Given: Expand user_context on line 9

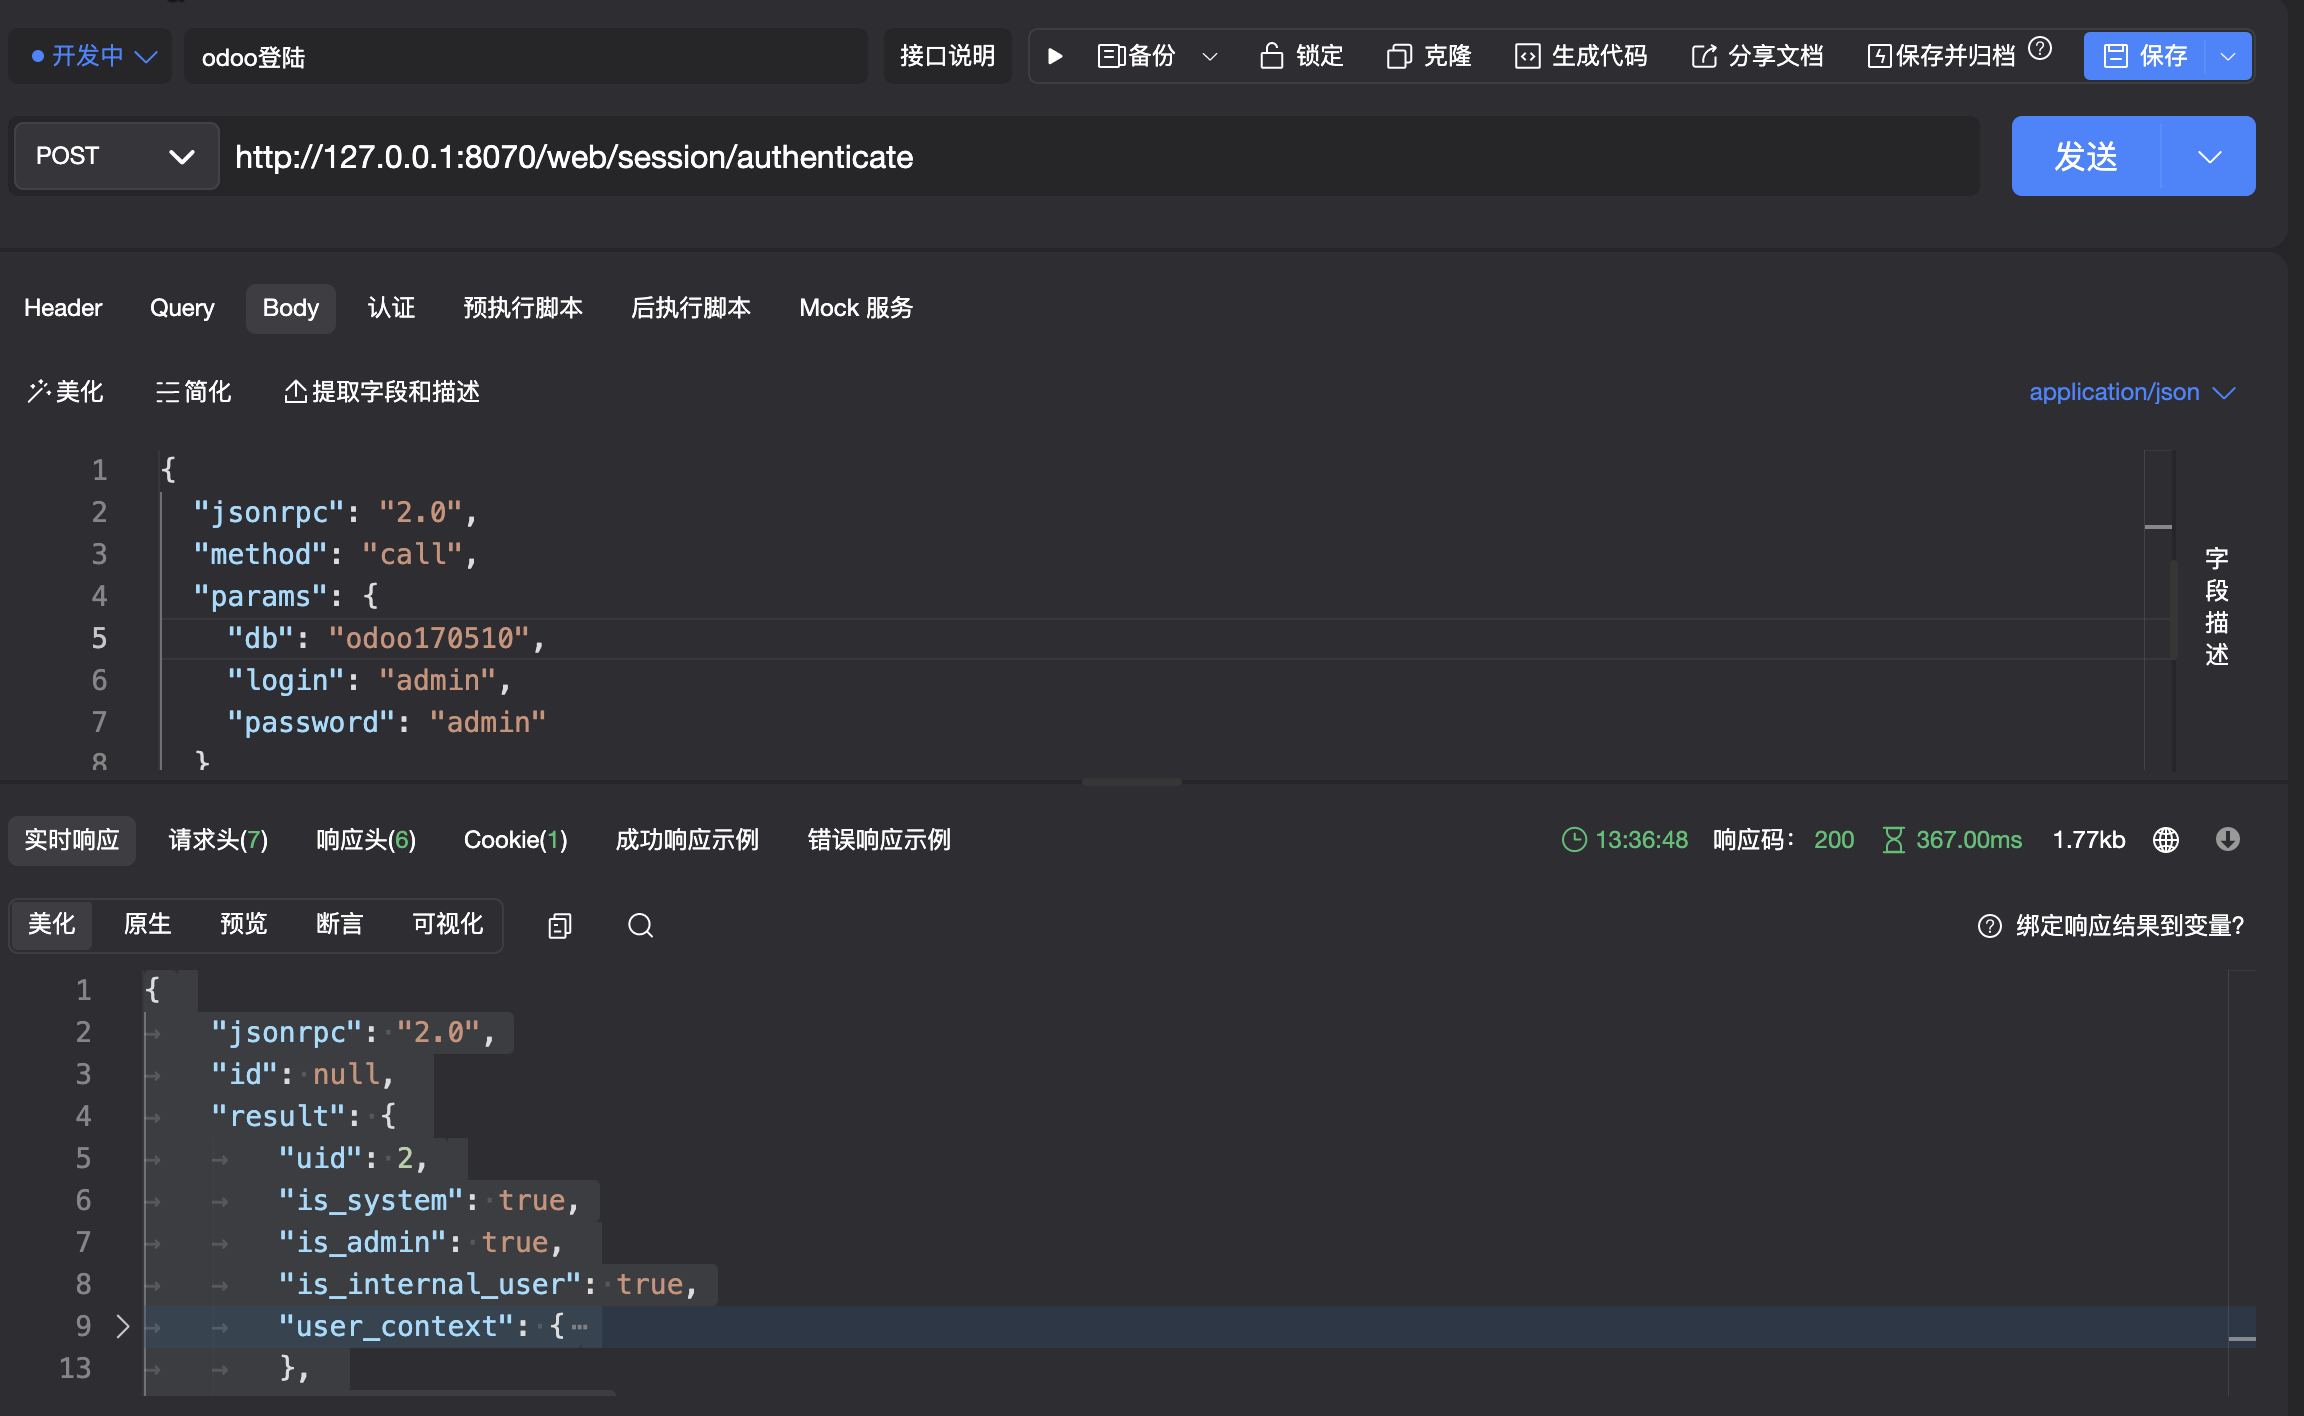Looking at the screenshot, I should pos(123,1326).
